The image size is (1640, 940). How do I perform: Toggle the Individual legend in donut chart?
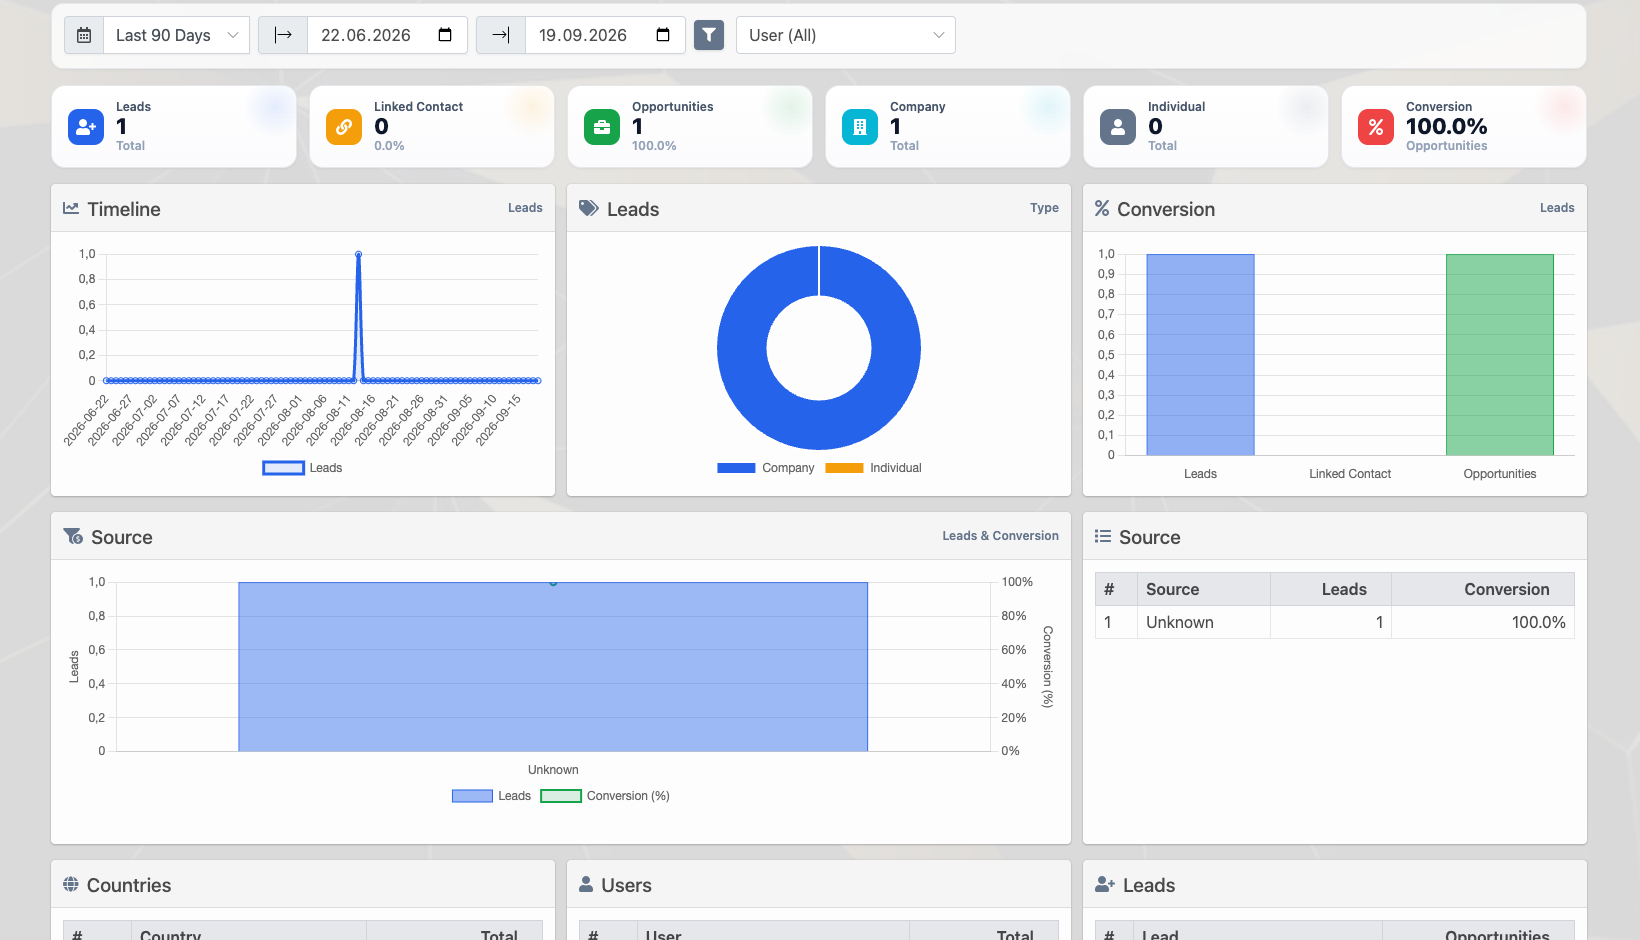pos(873,468)
